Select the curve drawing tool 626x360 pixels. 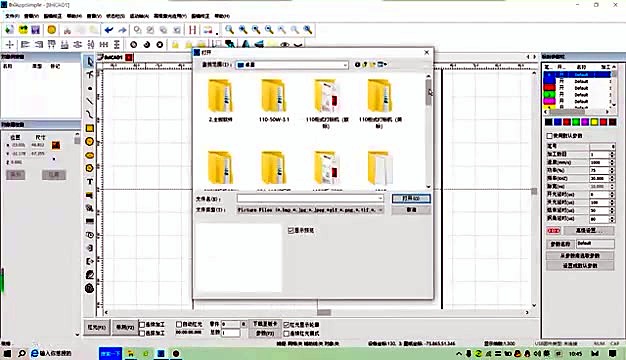click(90, 115)
